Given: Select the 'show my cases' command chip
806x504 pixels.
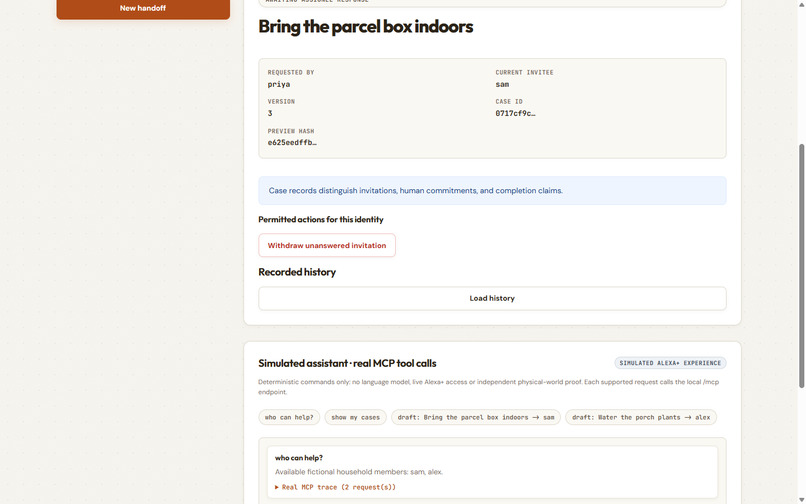Looking at the screenshot, I should (355, 417).
